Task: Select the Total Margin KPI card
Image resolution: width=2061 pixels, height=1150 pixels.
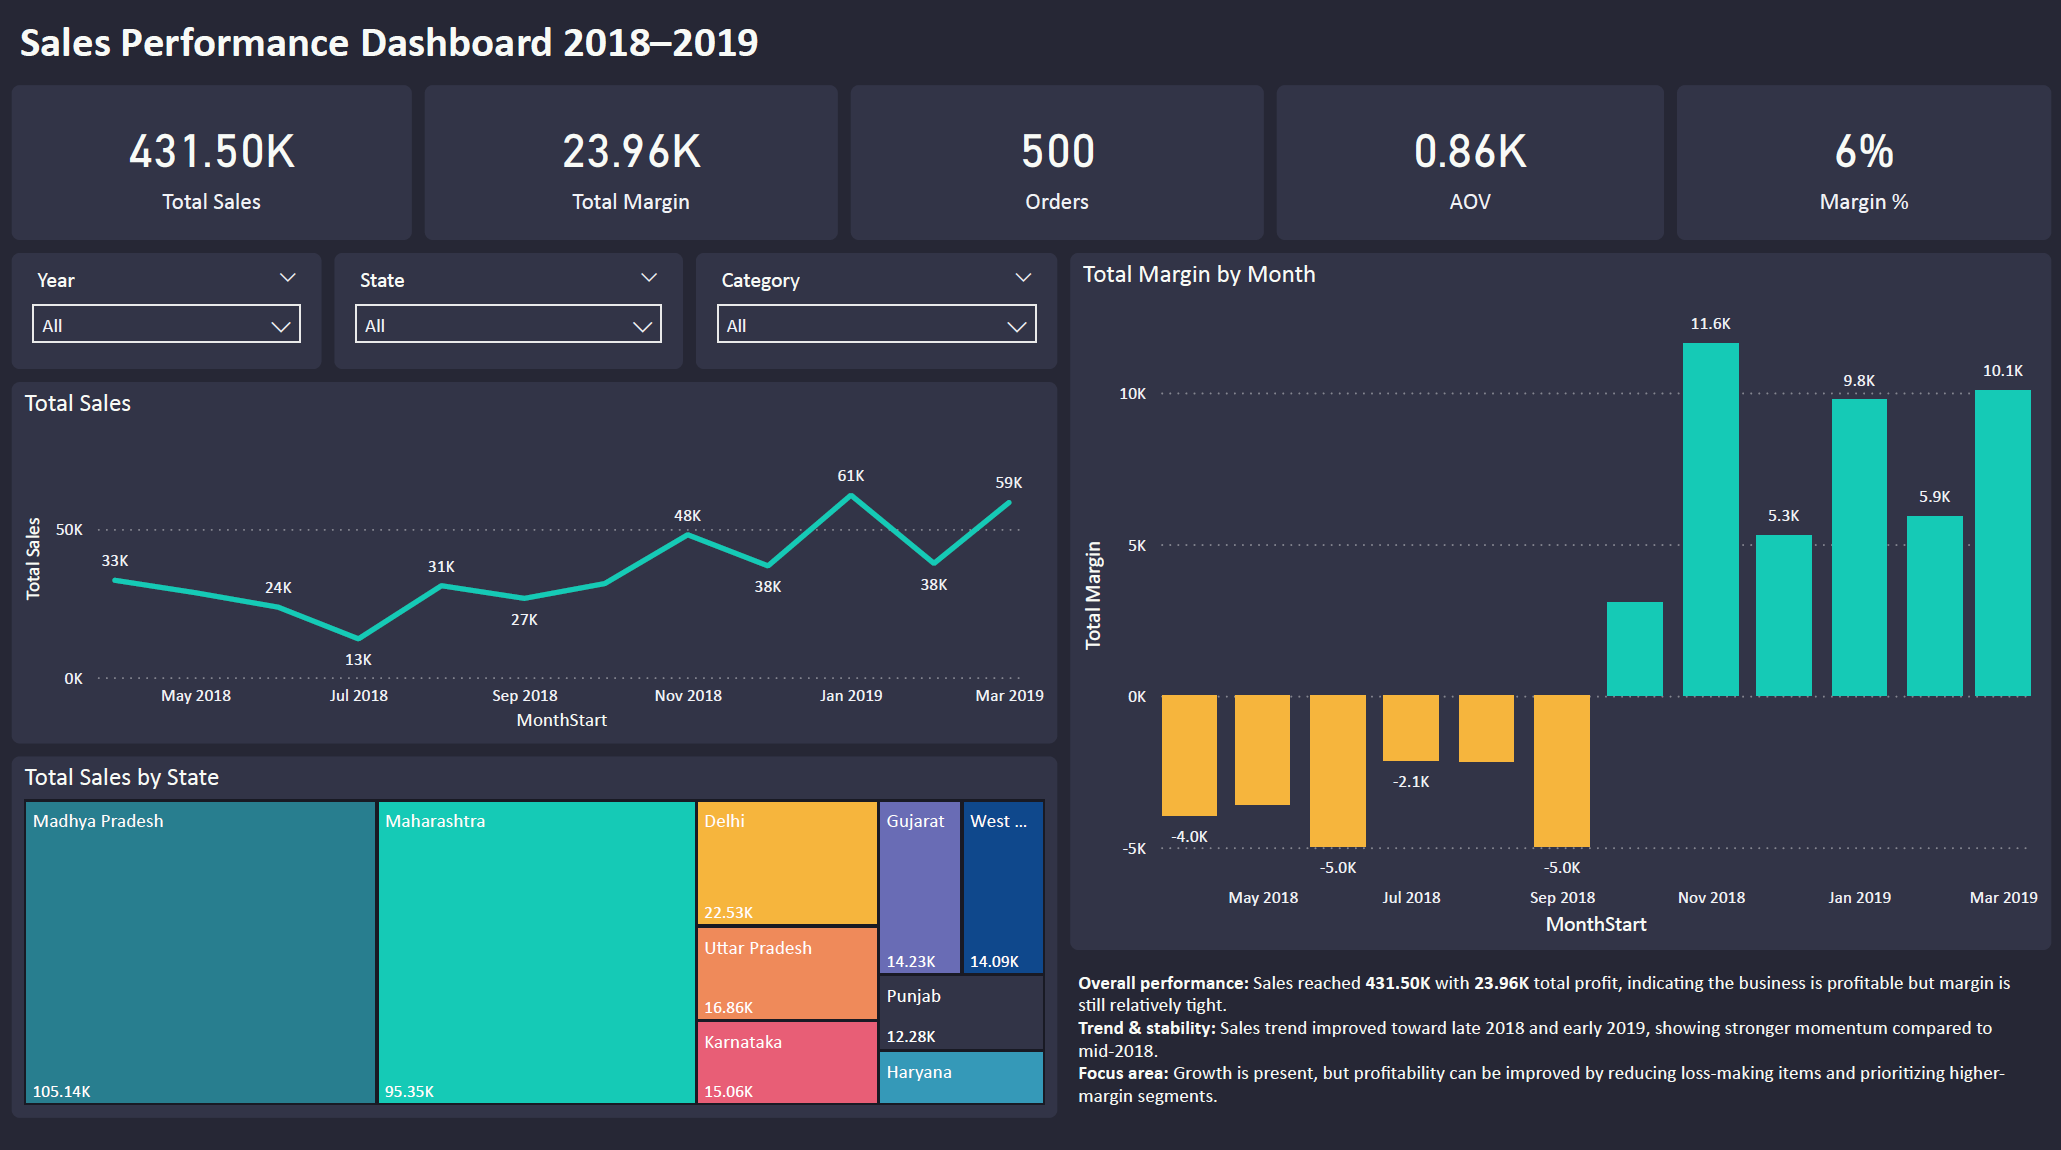Action: tap(631, 163)
